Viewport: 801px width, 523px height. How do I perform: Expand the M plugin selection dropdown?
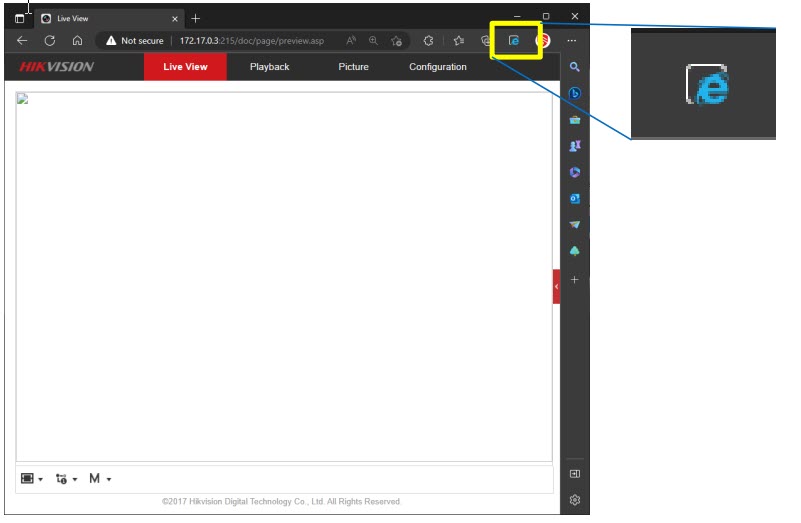pos(100,479)
